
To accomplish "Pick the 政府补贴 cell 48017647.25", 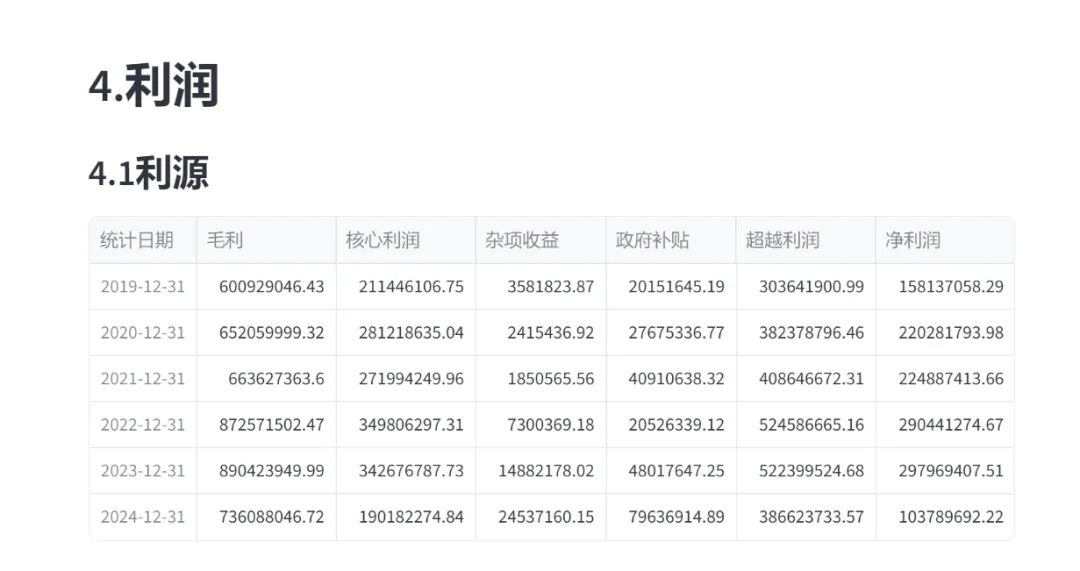I will [670, 471].
